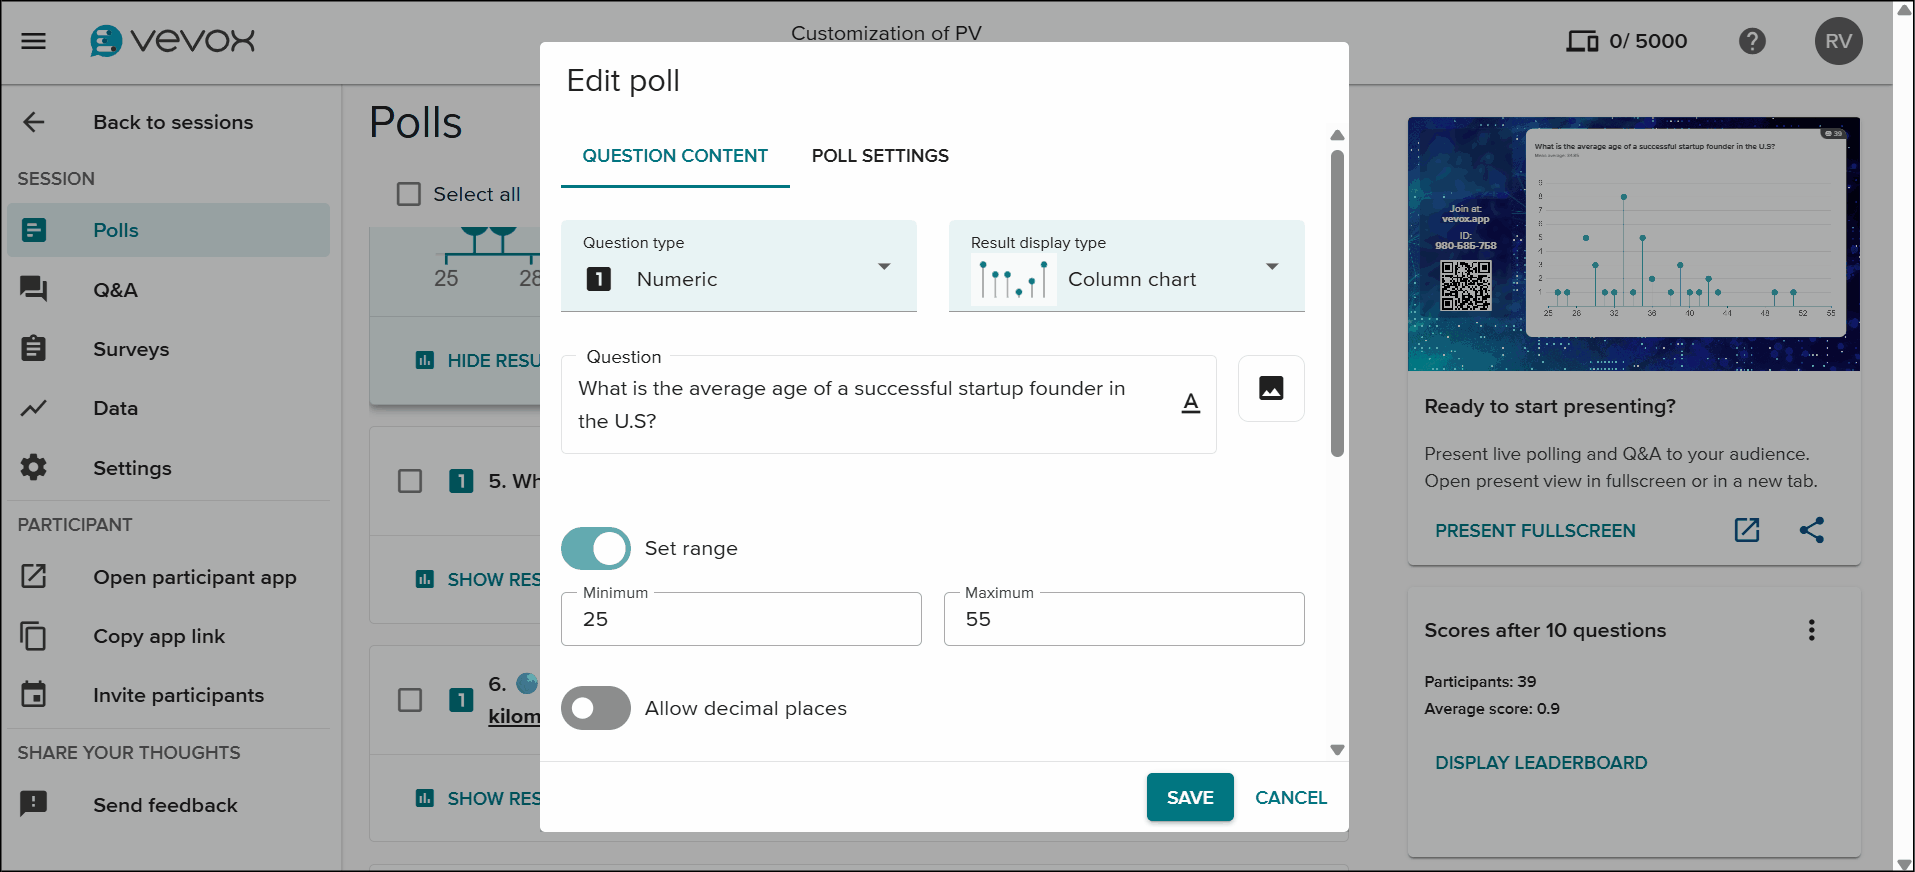Open the Data section icon

tap(35, 408)
